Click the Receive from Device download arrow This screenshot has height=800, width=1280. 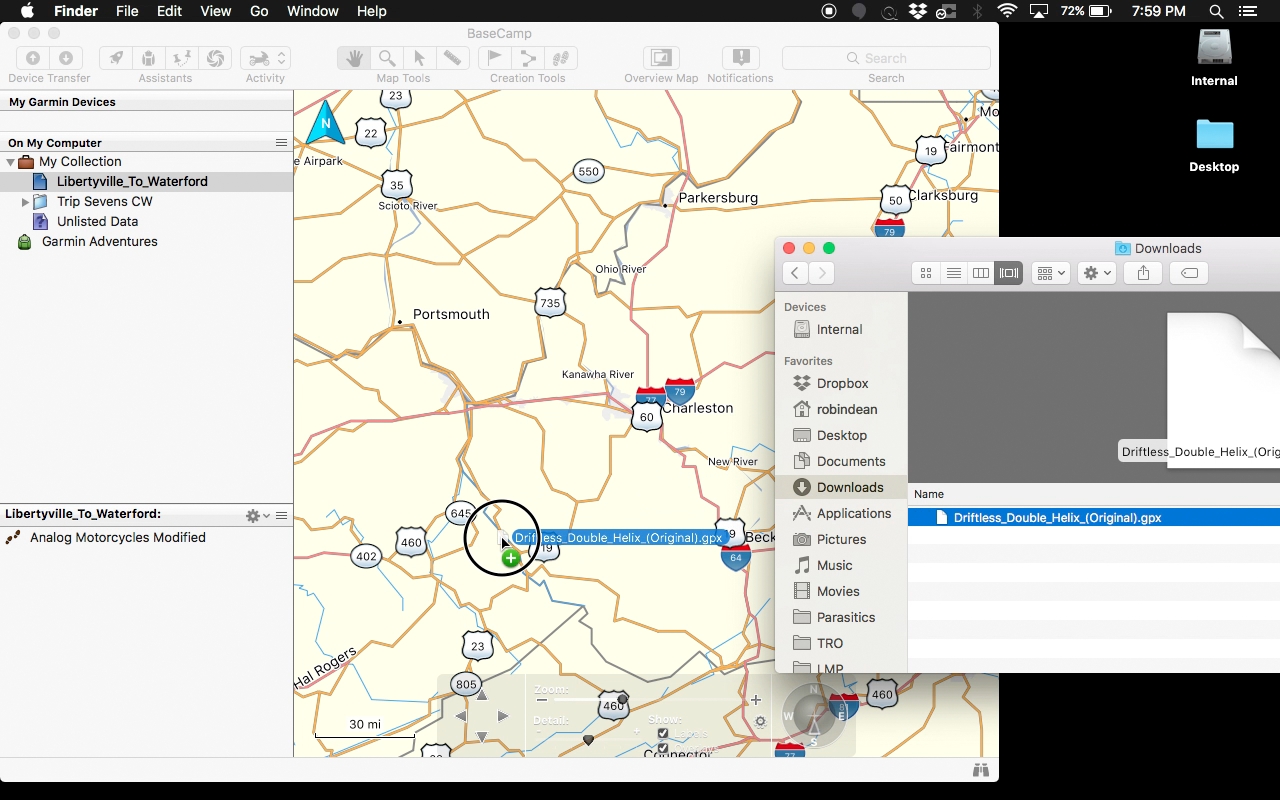click(x=66, y=58)
